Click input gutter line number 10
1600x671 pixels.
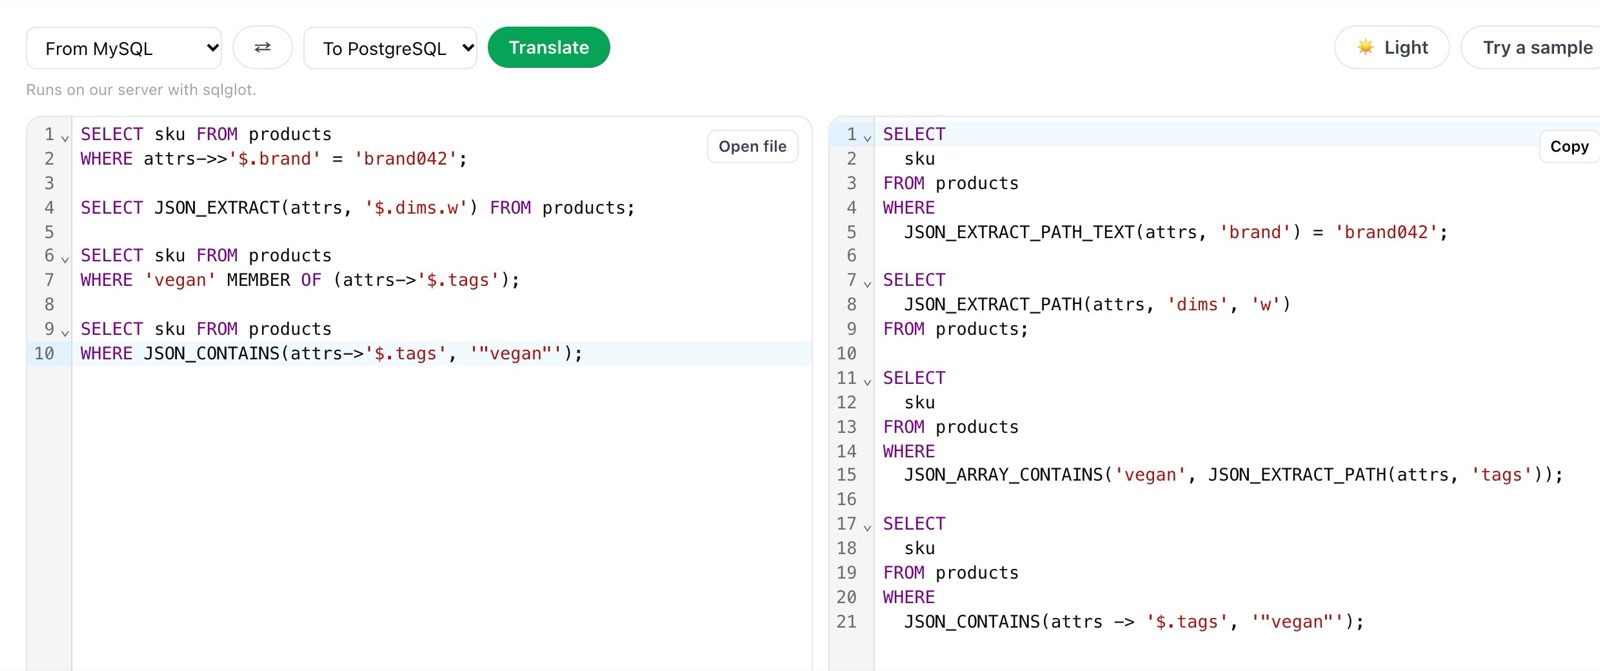(x=44, y=353)
